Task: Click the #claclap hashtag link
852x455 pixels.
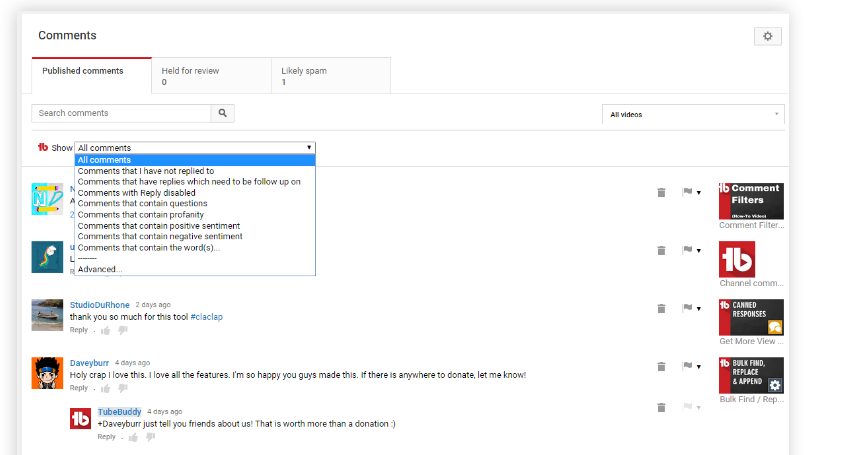Action: [206, 317]
